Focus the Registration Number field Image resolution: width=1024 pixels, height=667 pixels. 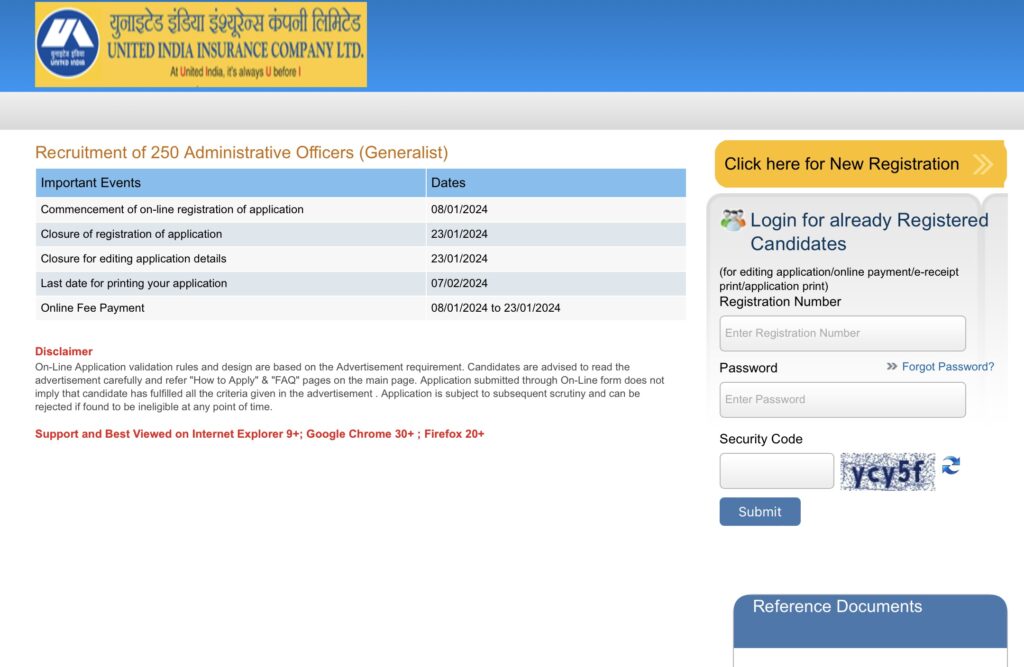click(842, 333)
